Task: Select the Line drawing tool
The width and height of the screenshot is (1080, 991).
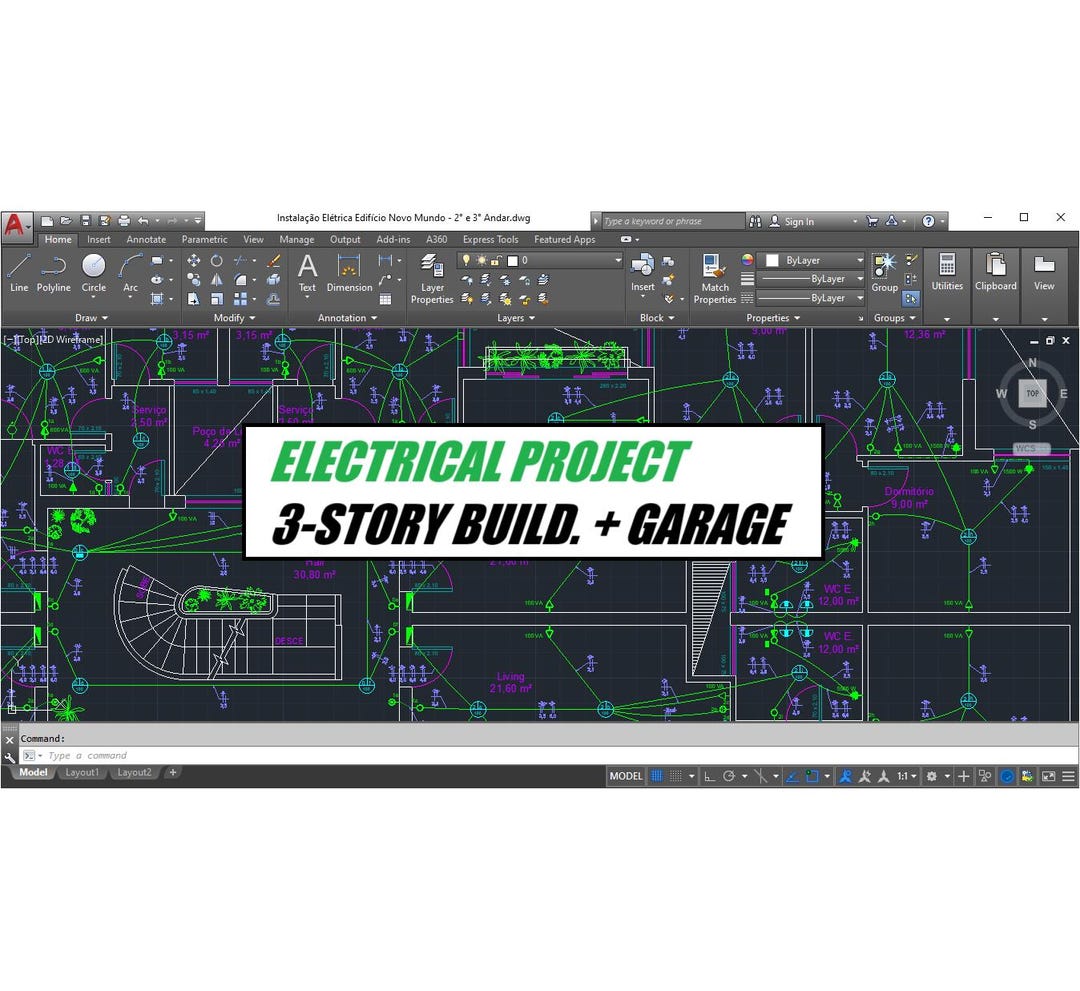Action: (x=20, y=275)
